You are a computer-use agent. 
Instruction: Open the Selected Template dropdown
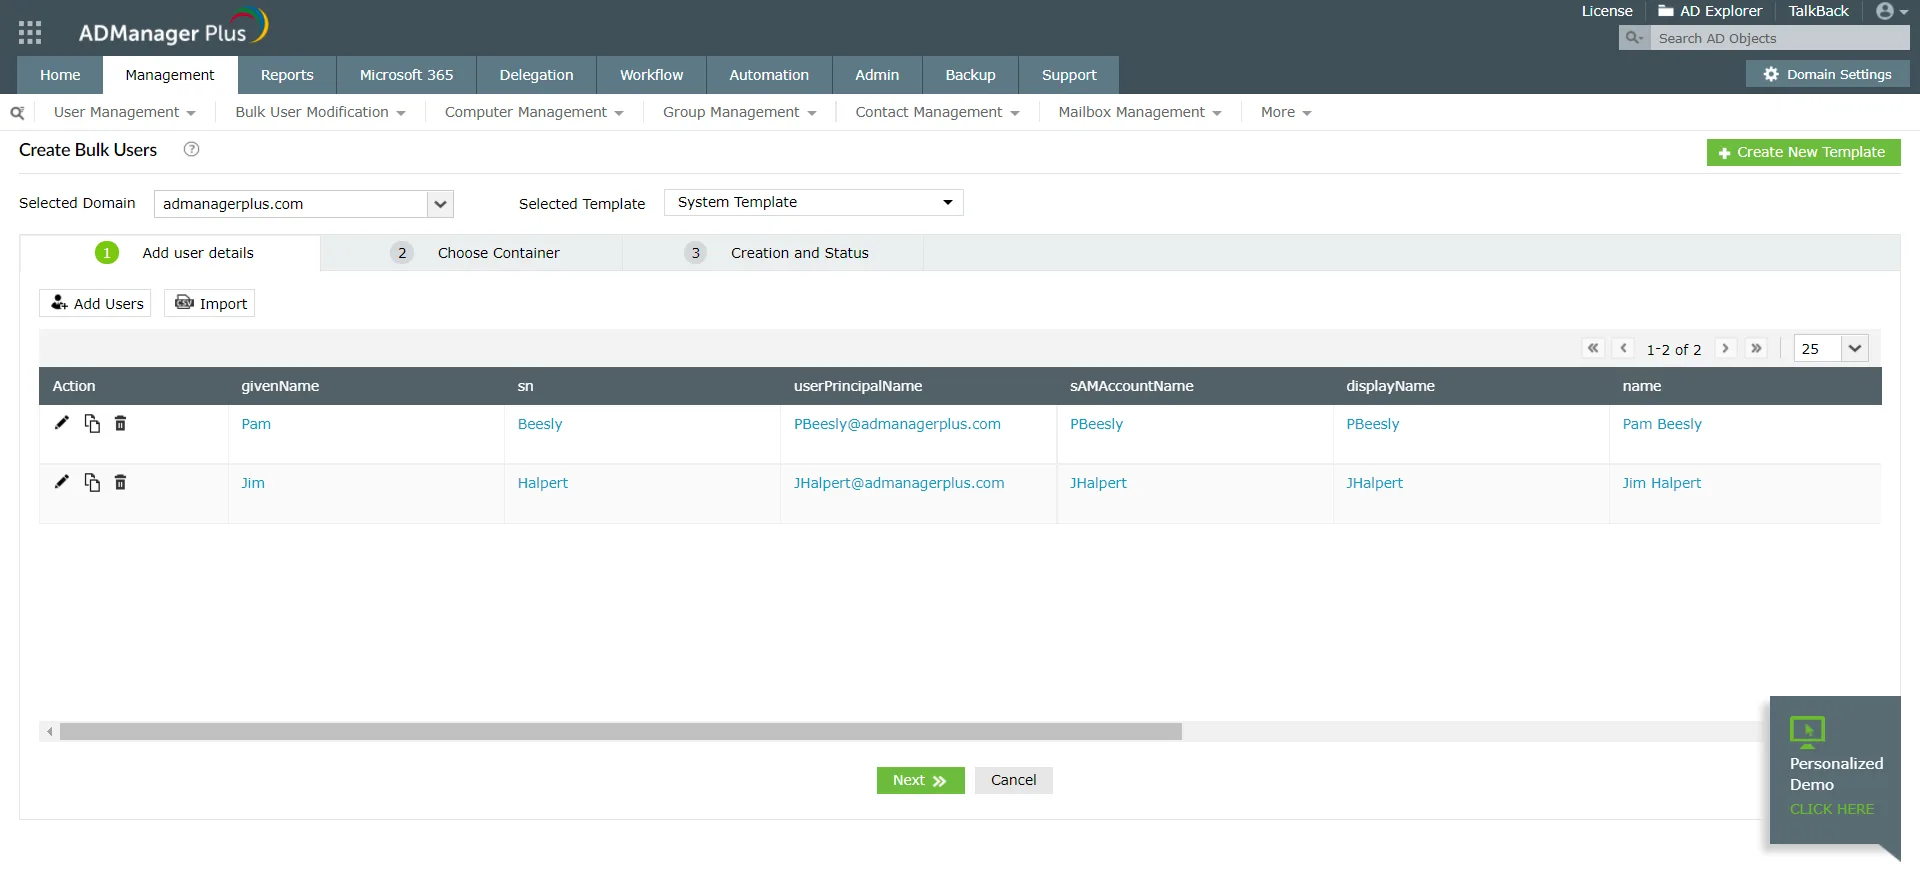point(814,202)
